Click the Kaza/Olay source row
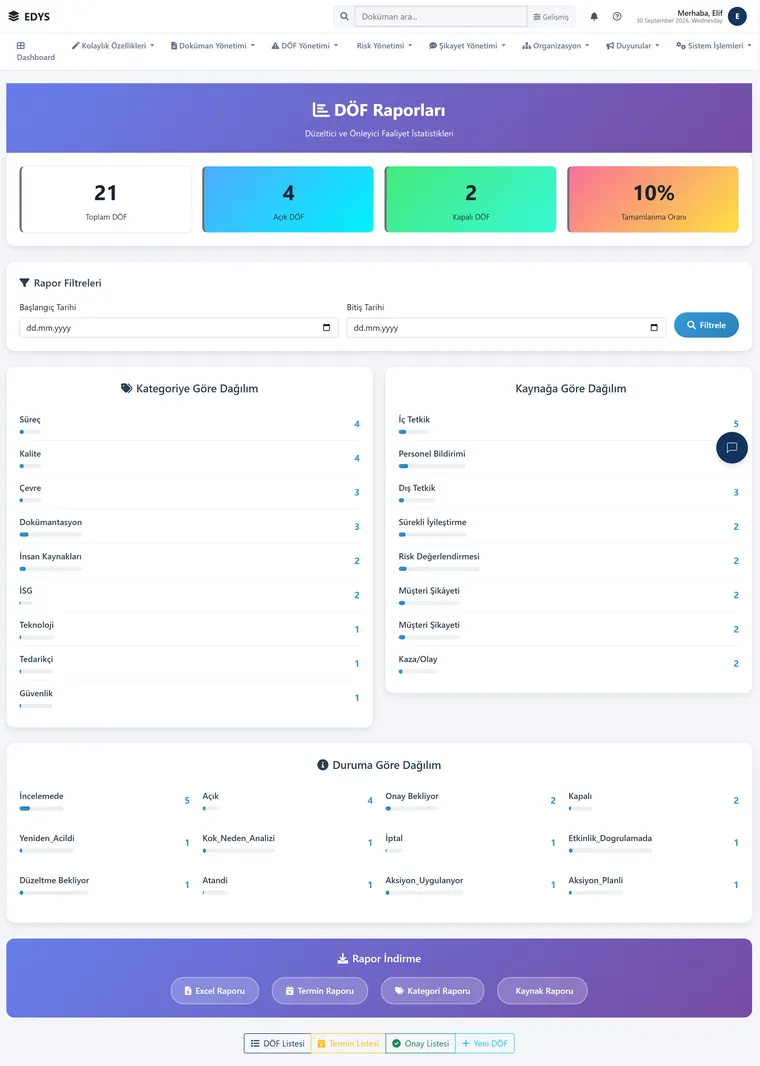The image size is (760, 1066). coord(568,664)
